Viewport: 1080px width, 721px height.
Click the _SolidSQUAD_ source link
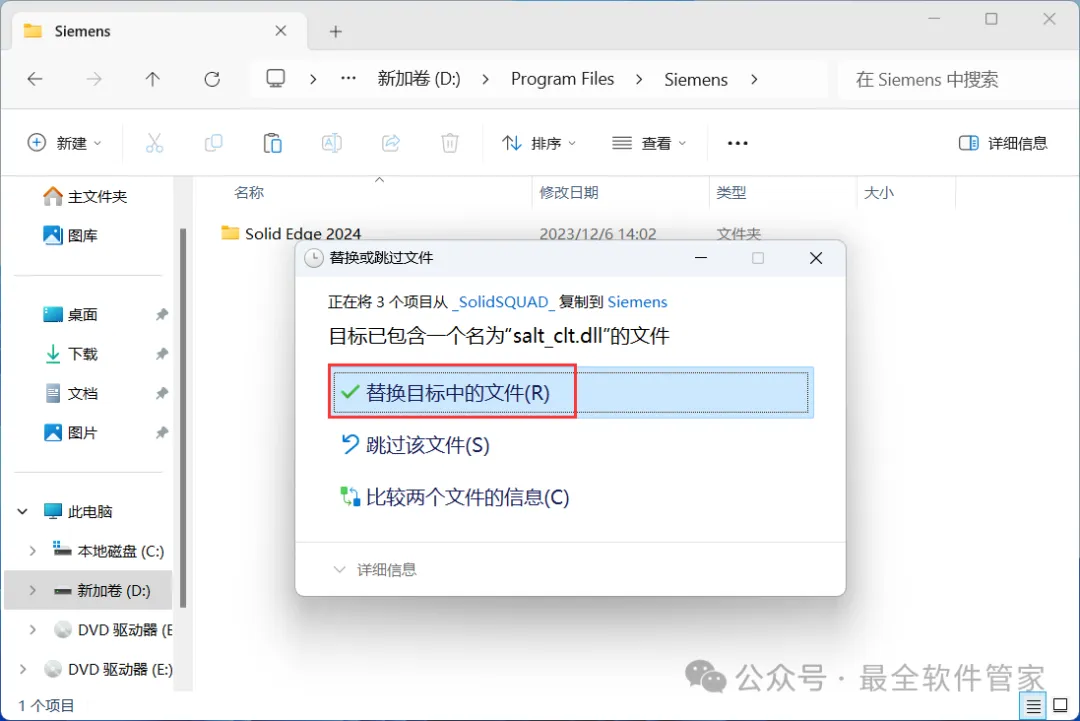pos(503,302)
